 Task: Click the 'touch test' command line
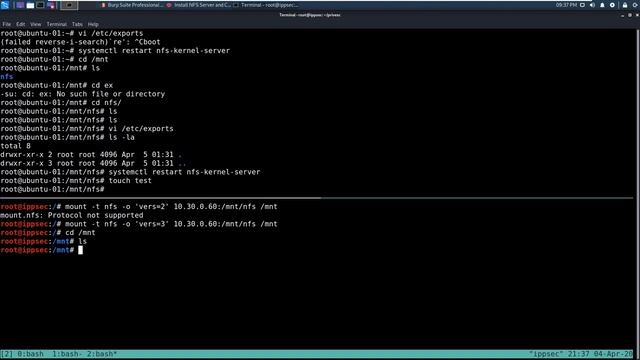point(76,181)
